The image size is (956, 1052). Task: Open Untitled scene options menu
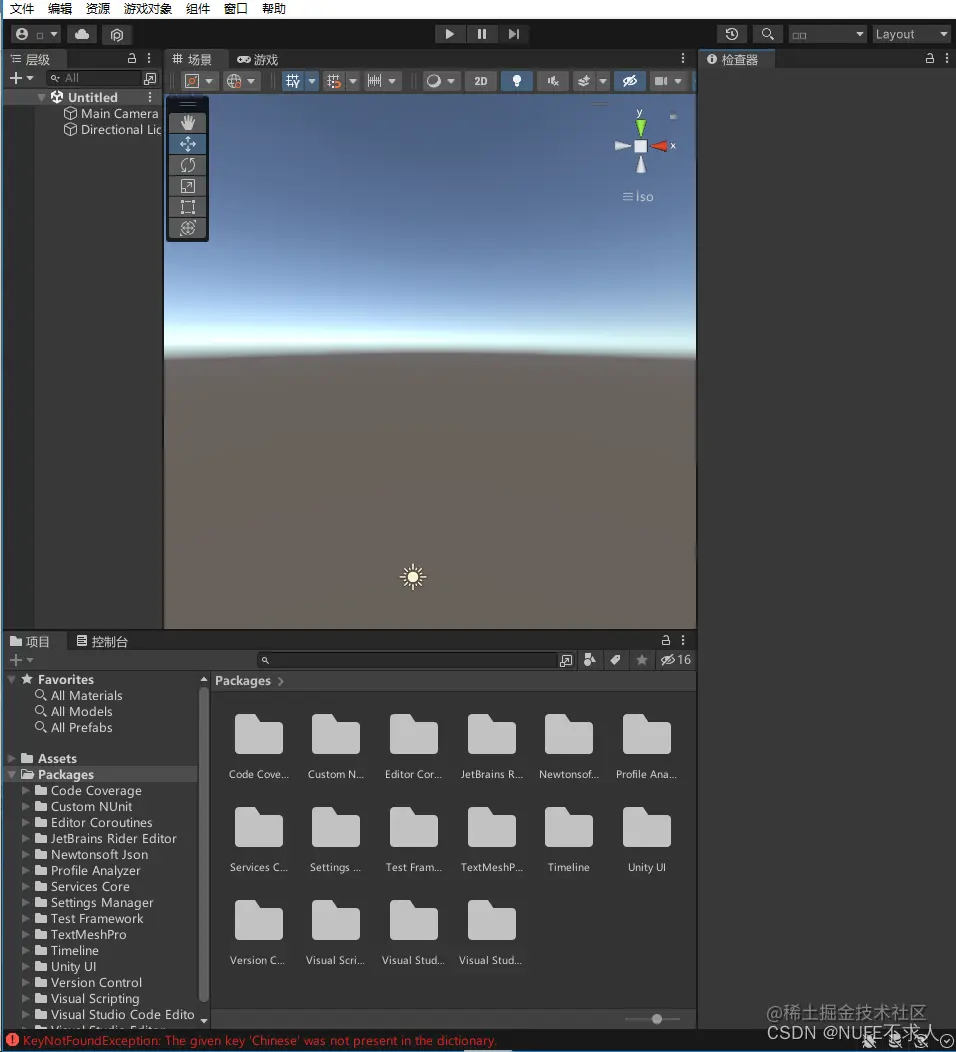(x=150, y=97)
